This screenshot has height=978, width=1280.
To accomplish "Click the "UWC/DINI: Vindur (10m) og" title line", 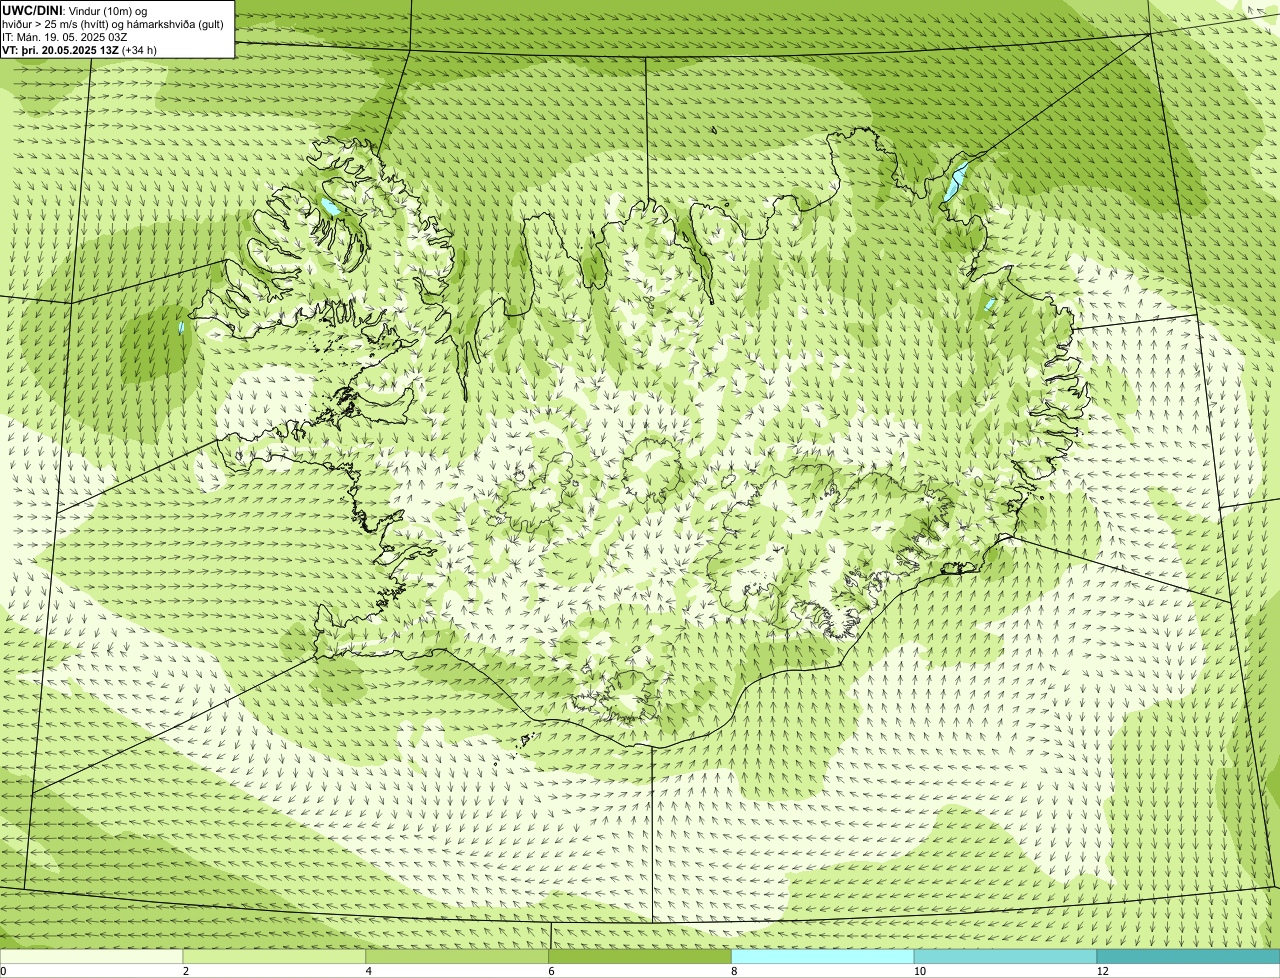I will click(75, 10).
